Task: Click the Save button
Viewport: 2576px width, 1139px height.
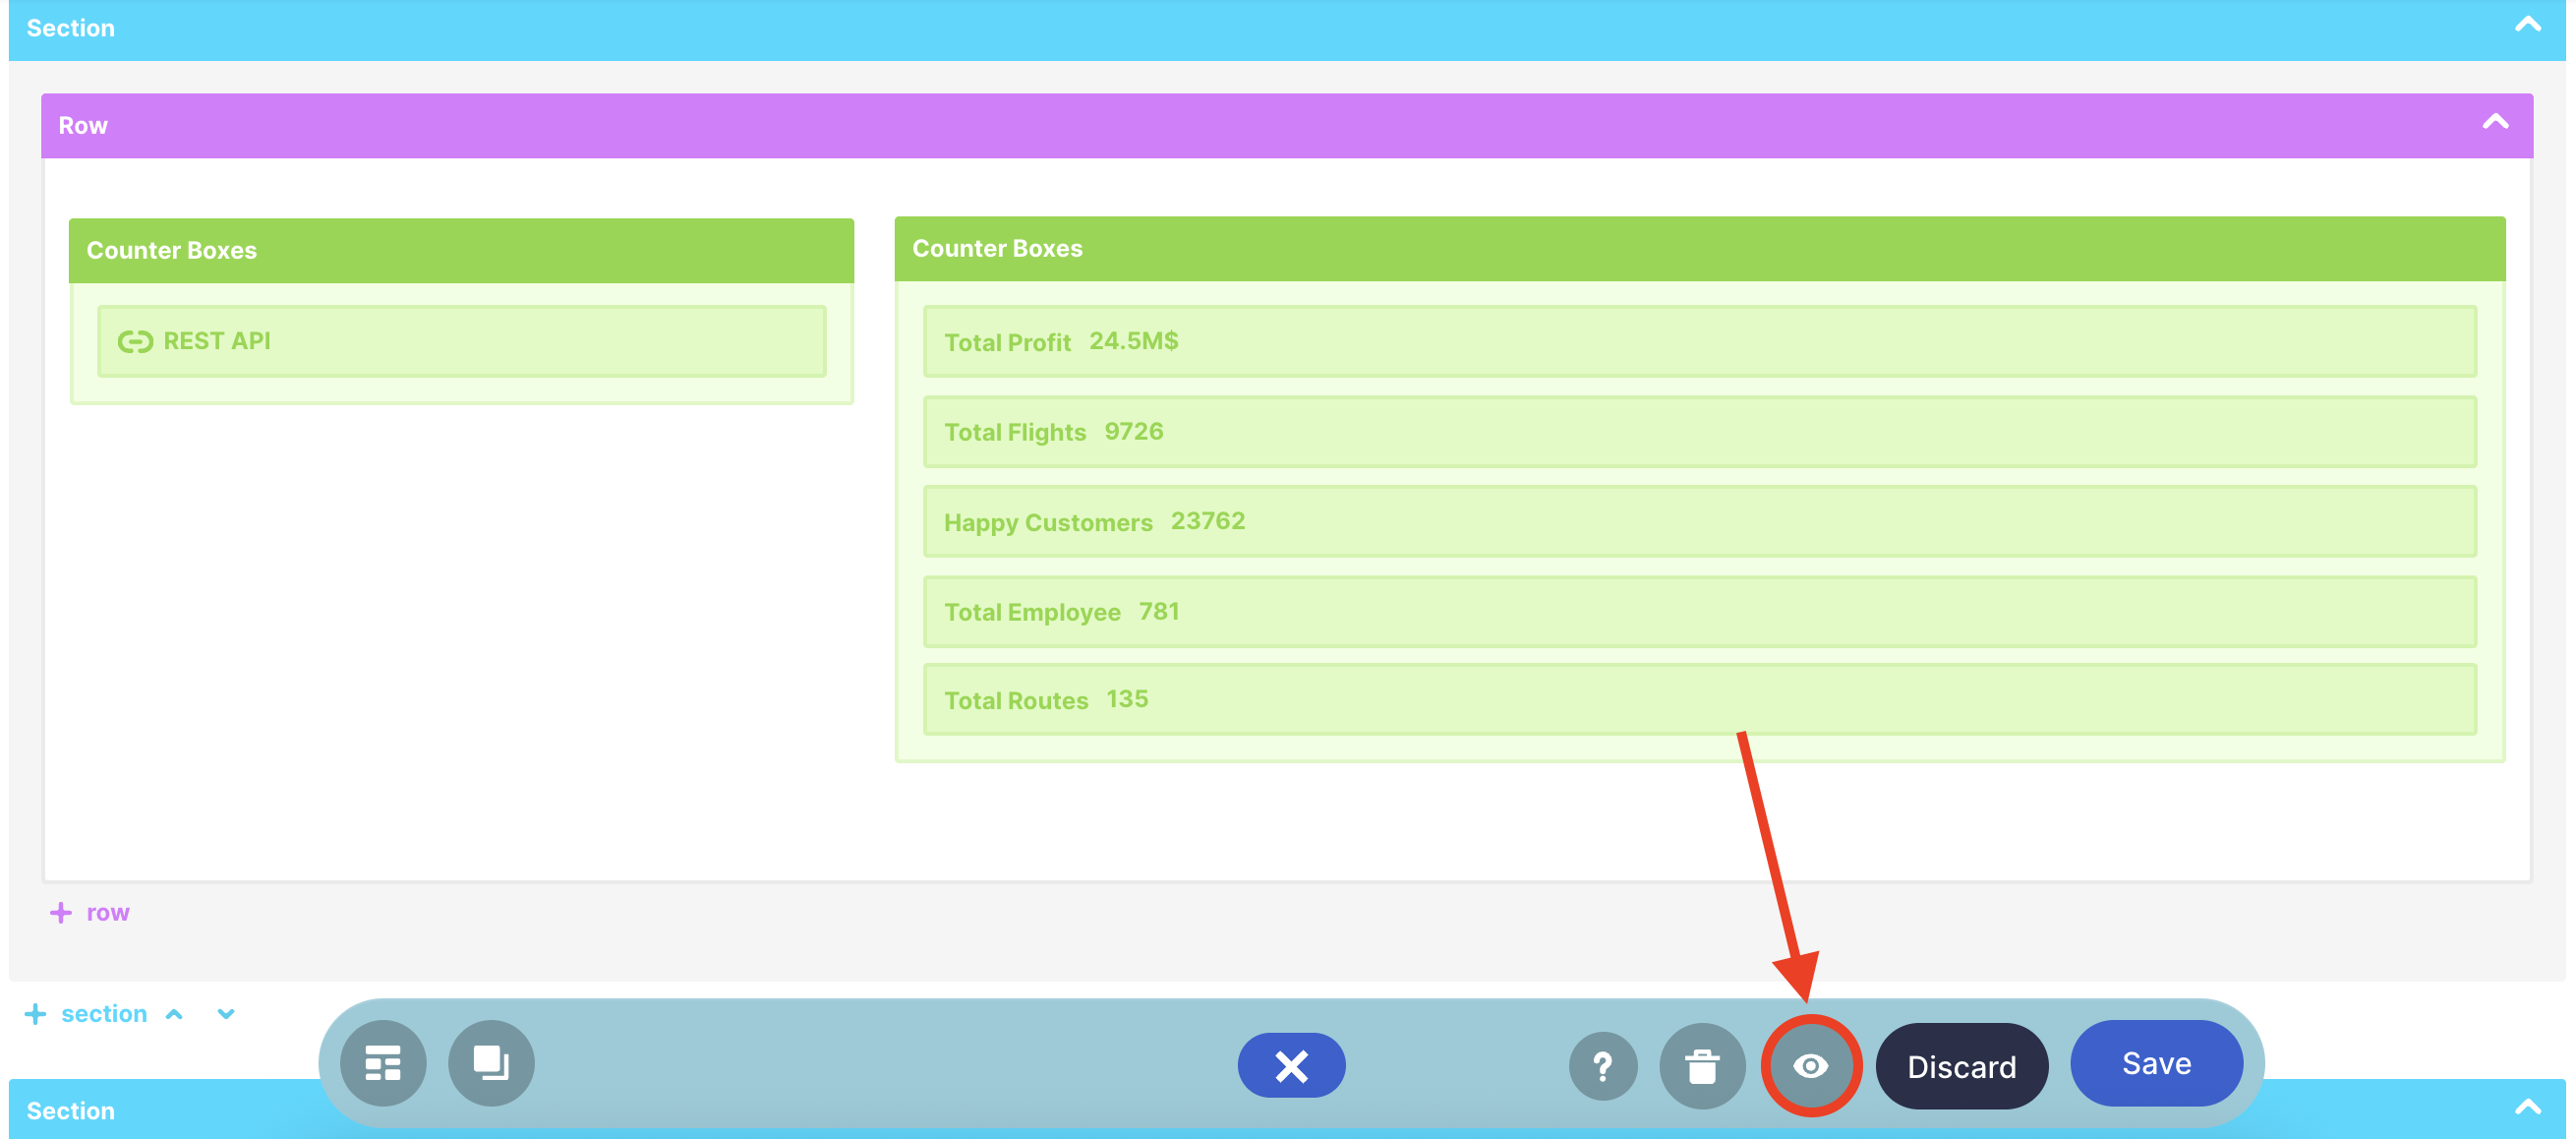Action: click(x=2156, y=1063)
